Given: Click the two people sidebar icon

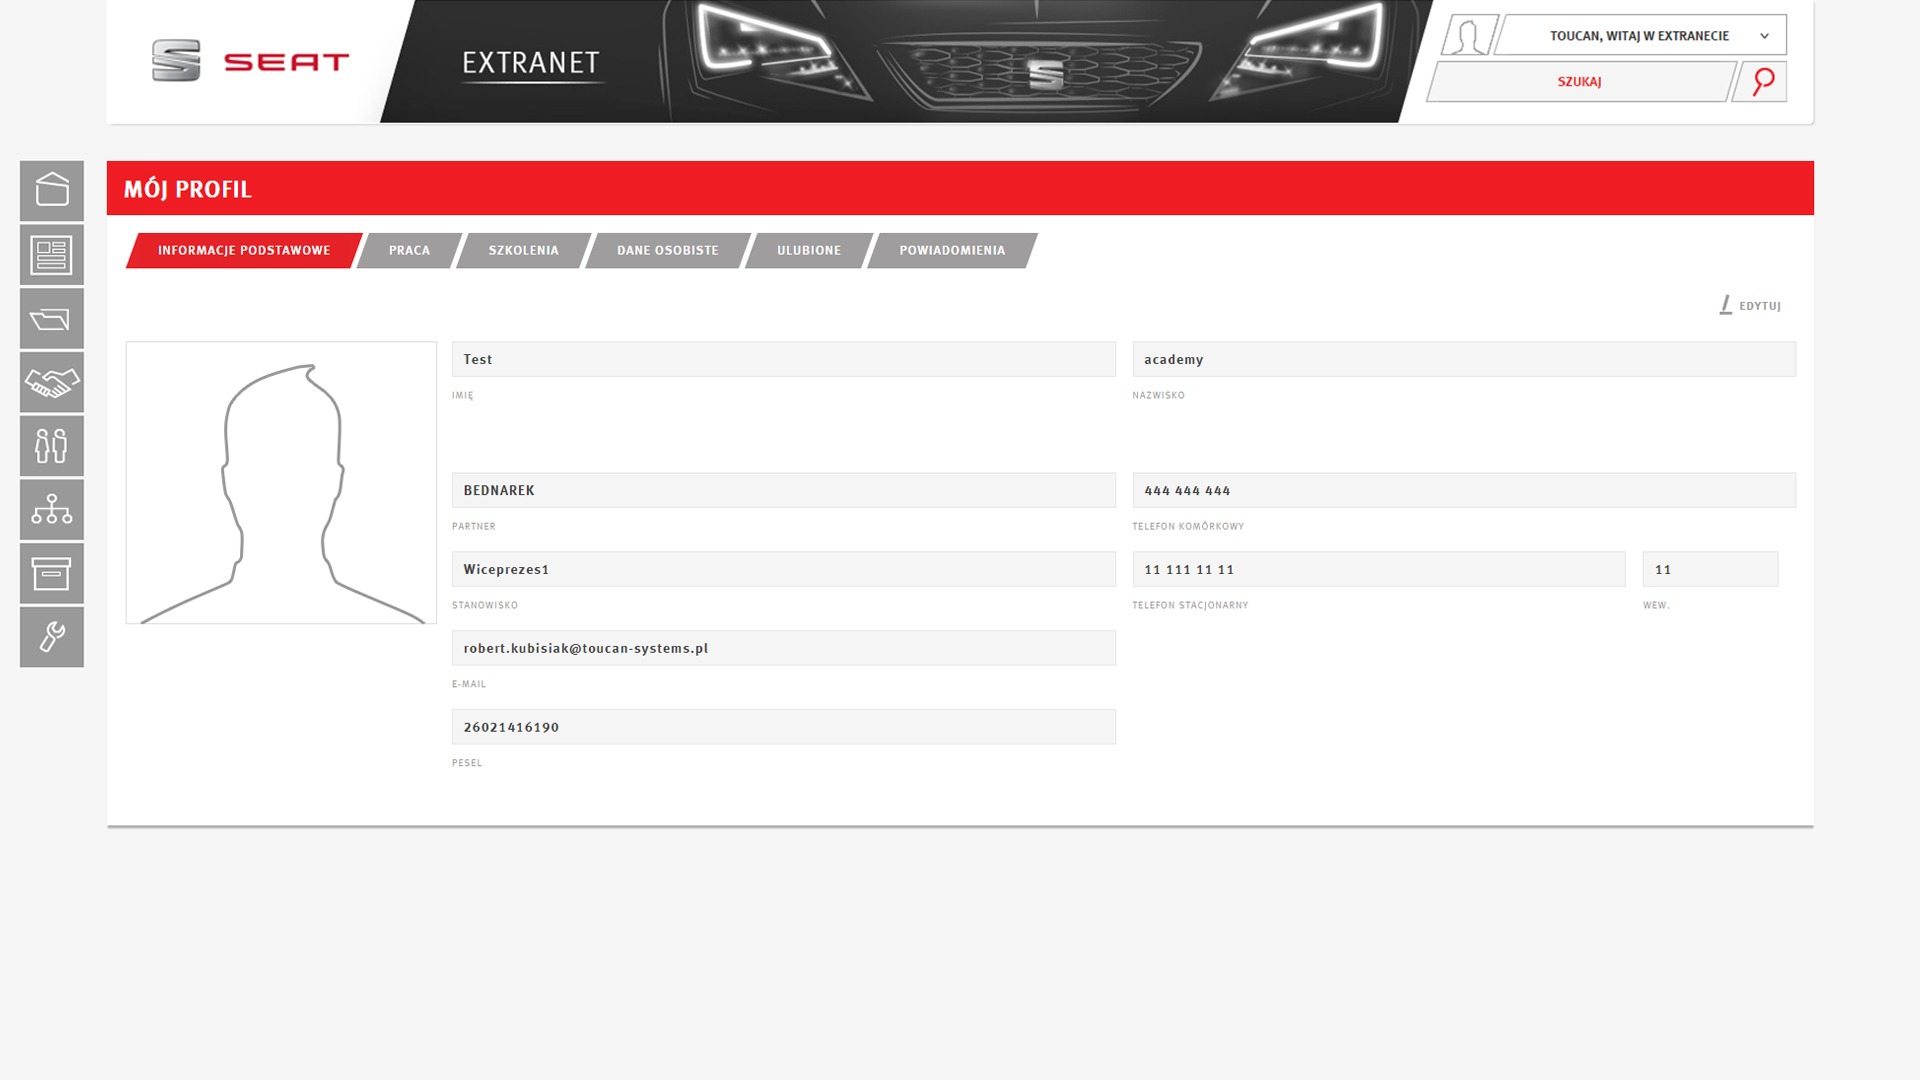Looking at the screenshot, I should [52, 445].
